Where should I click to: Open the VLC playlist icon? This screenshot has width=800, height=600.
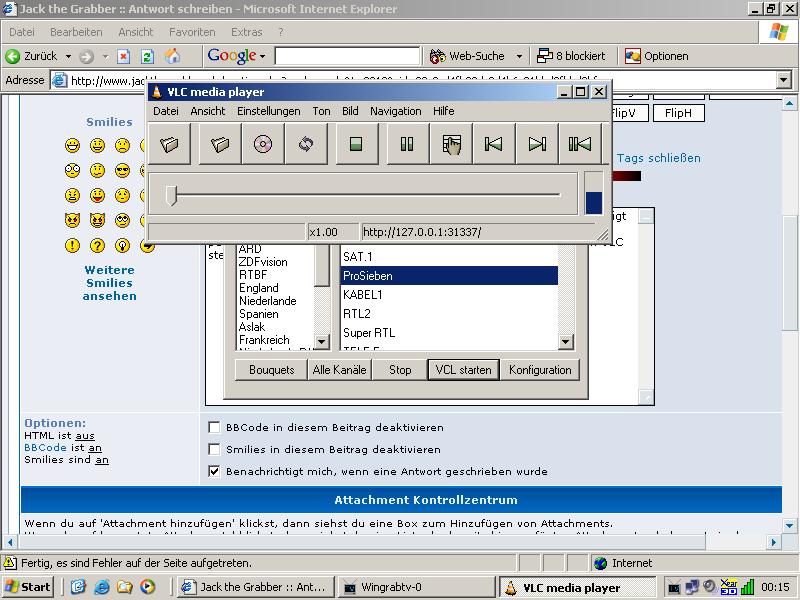pos(451,144)
